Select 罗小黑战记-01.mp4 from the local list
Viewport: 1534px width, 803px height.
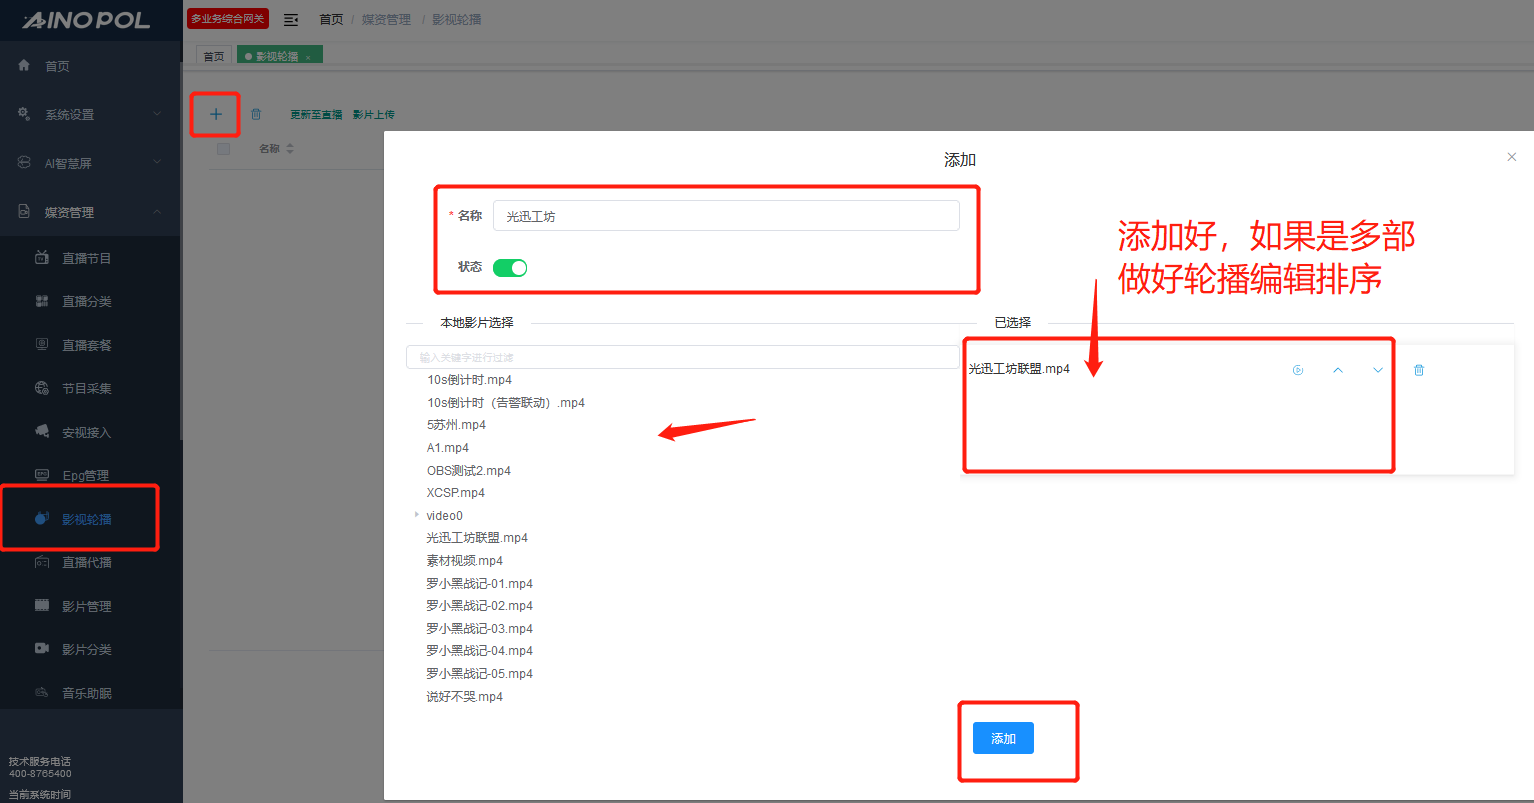tap(479, 583)
